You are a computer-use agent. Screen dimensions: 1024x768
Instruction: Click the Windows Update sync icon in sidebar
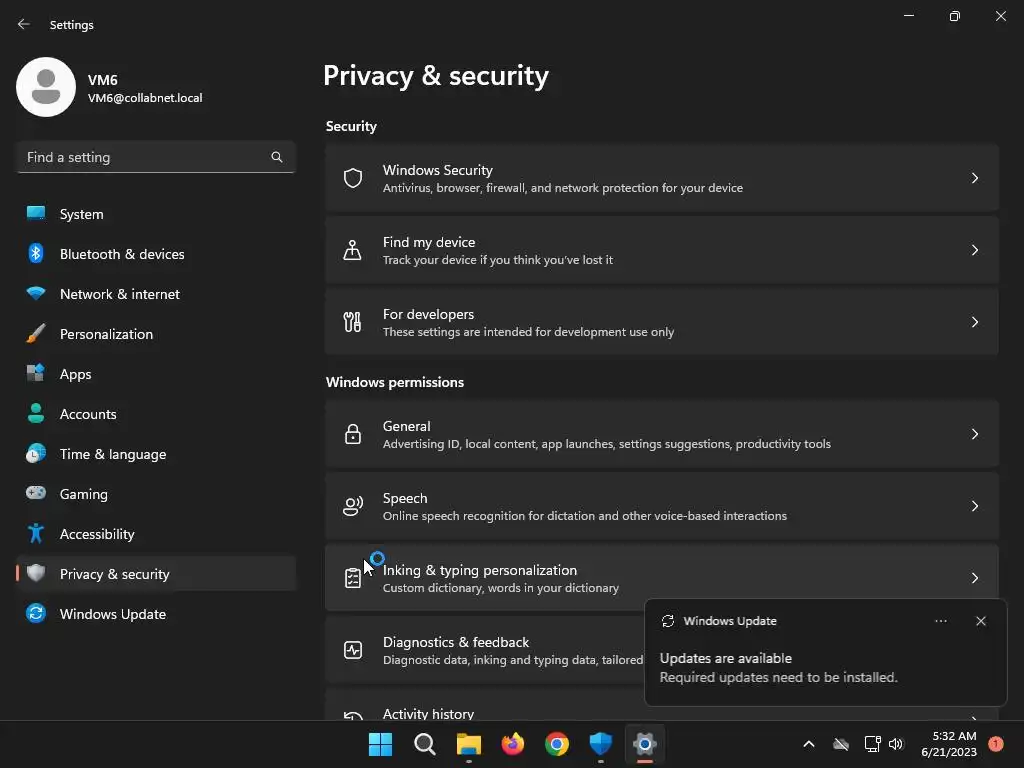coord(36,613)
